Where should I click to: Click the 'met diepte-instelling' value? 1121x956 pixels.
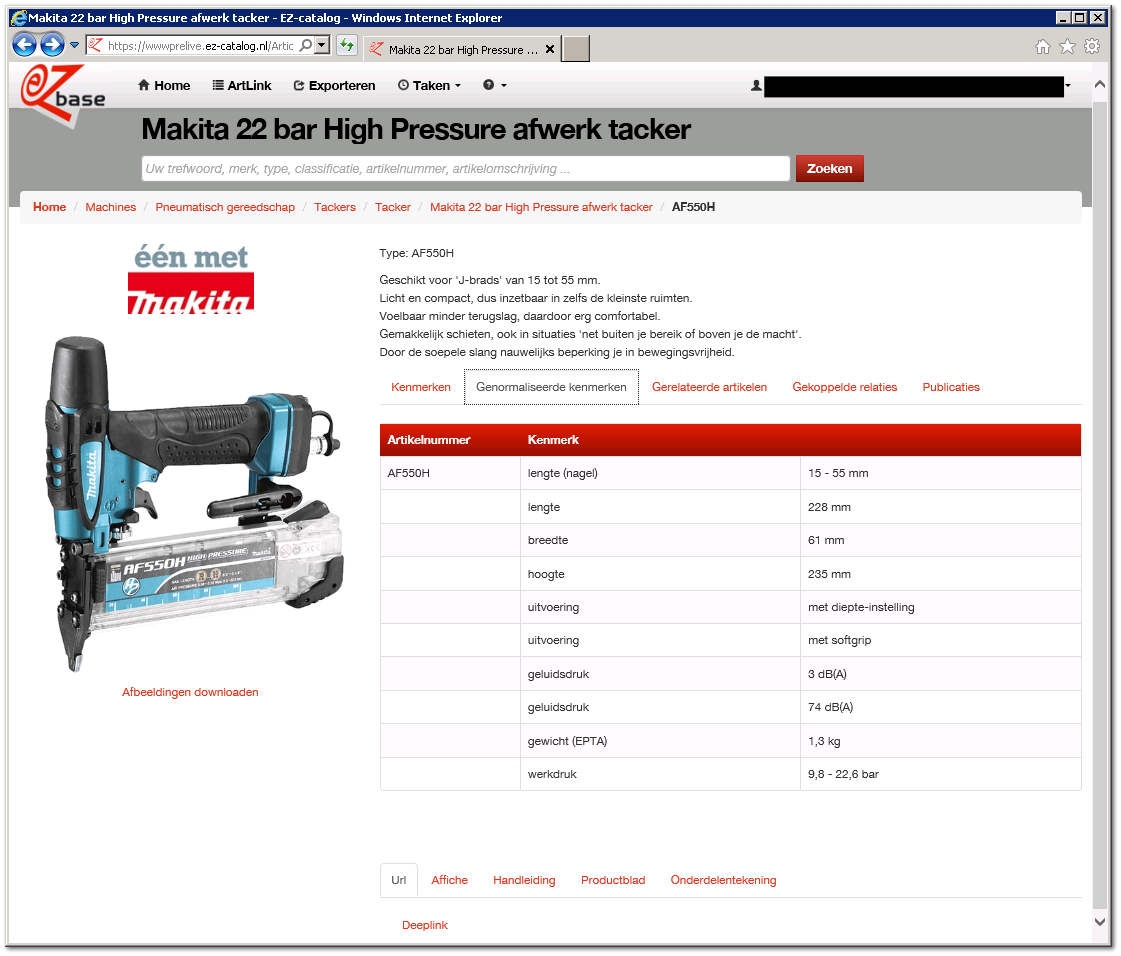tap(861, 607)
